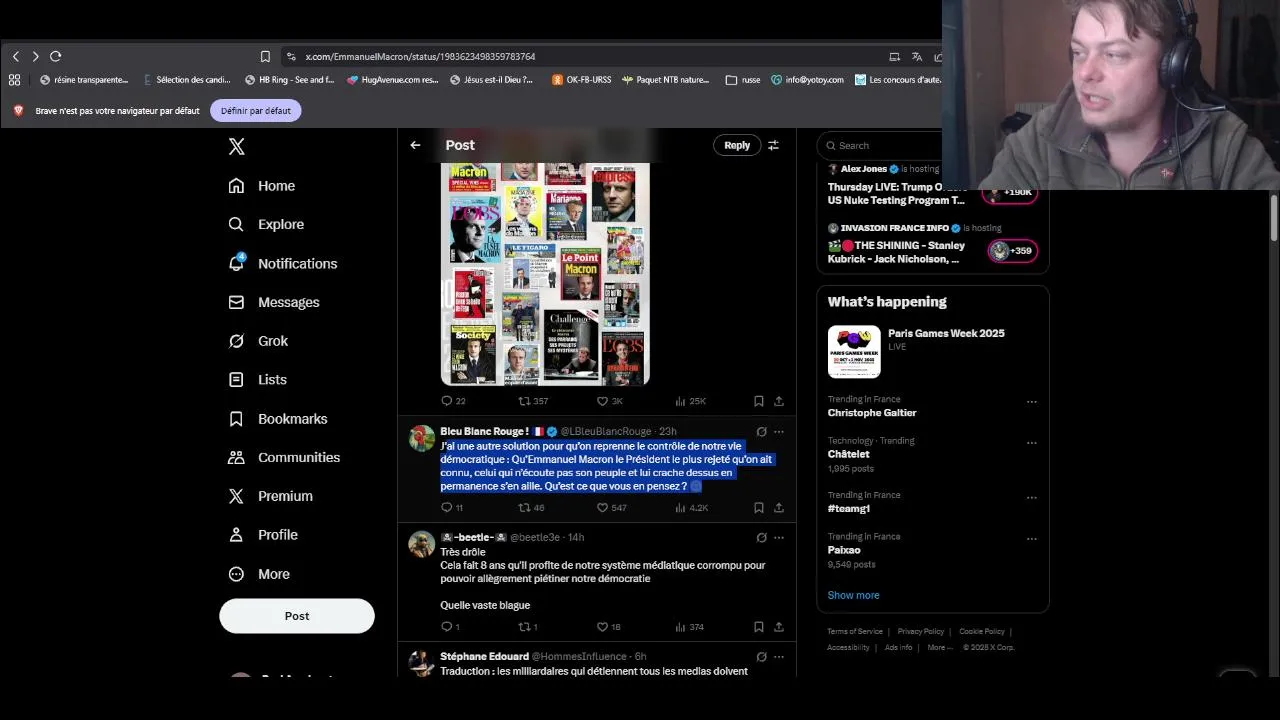Click Grok icon on beetle post
Image resolution: width=1280 pixels, height=720 pixels.
[x=761, y=538]
